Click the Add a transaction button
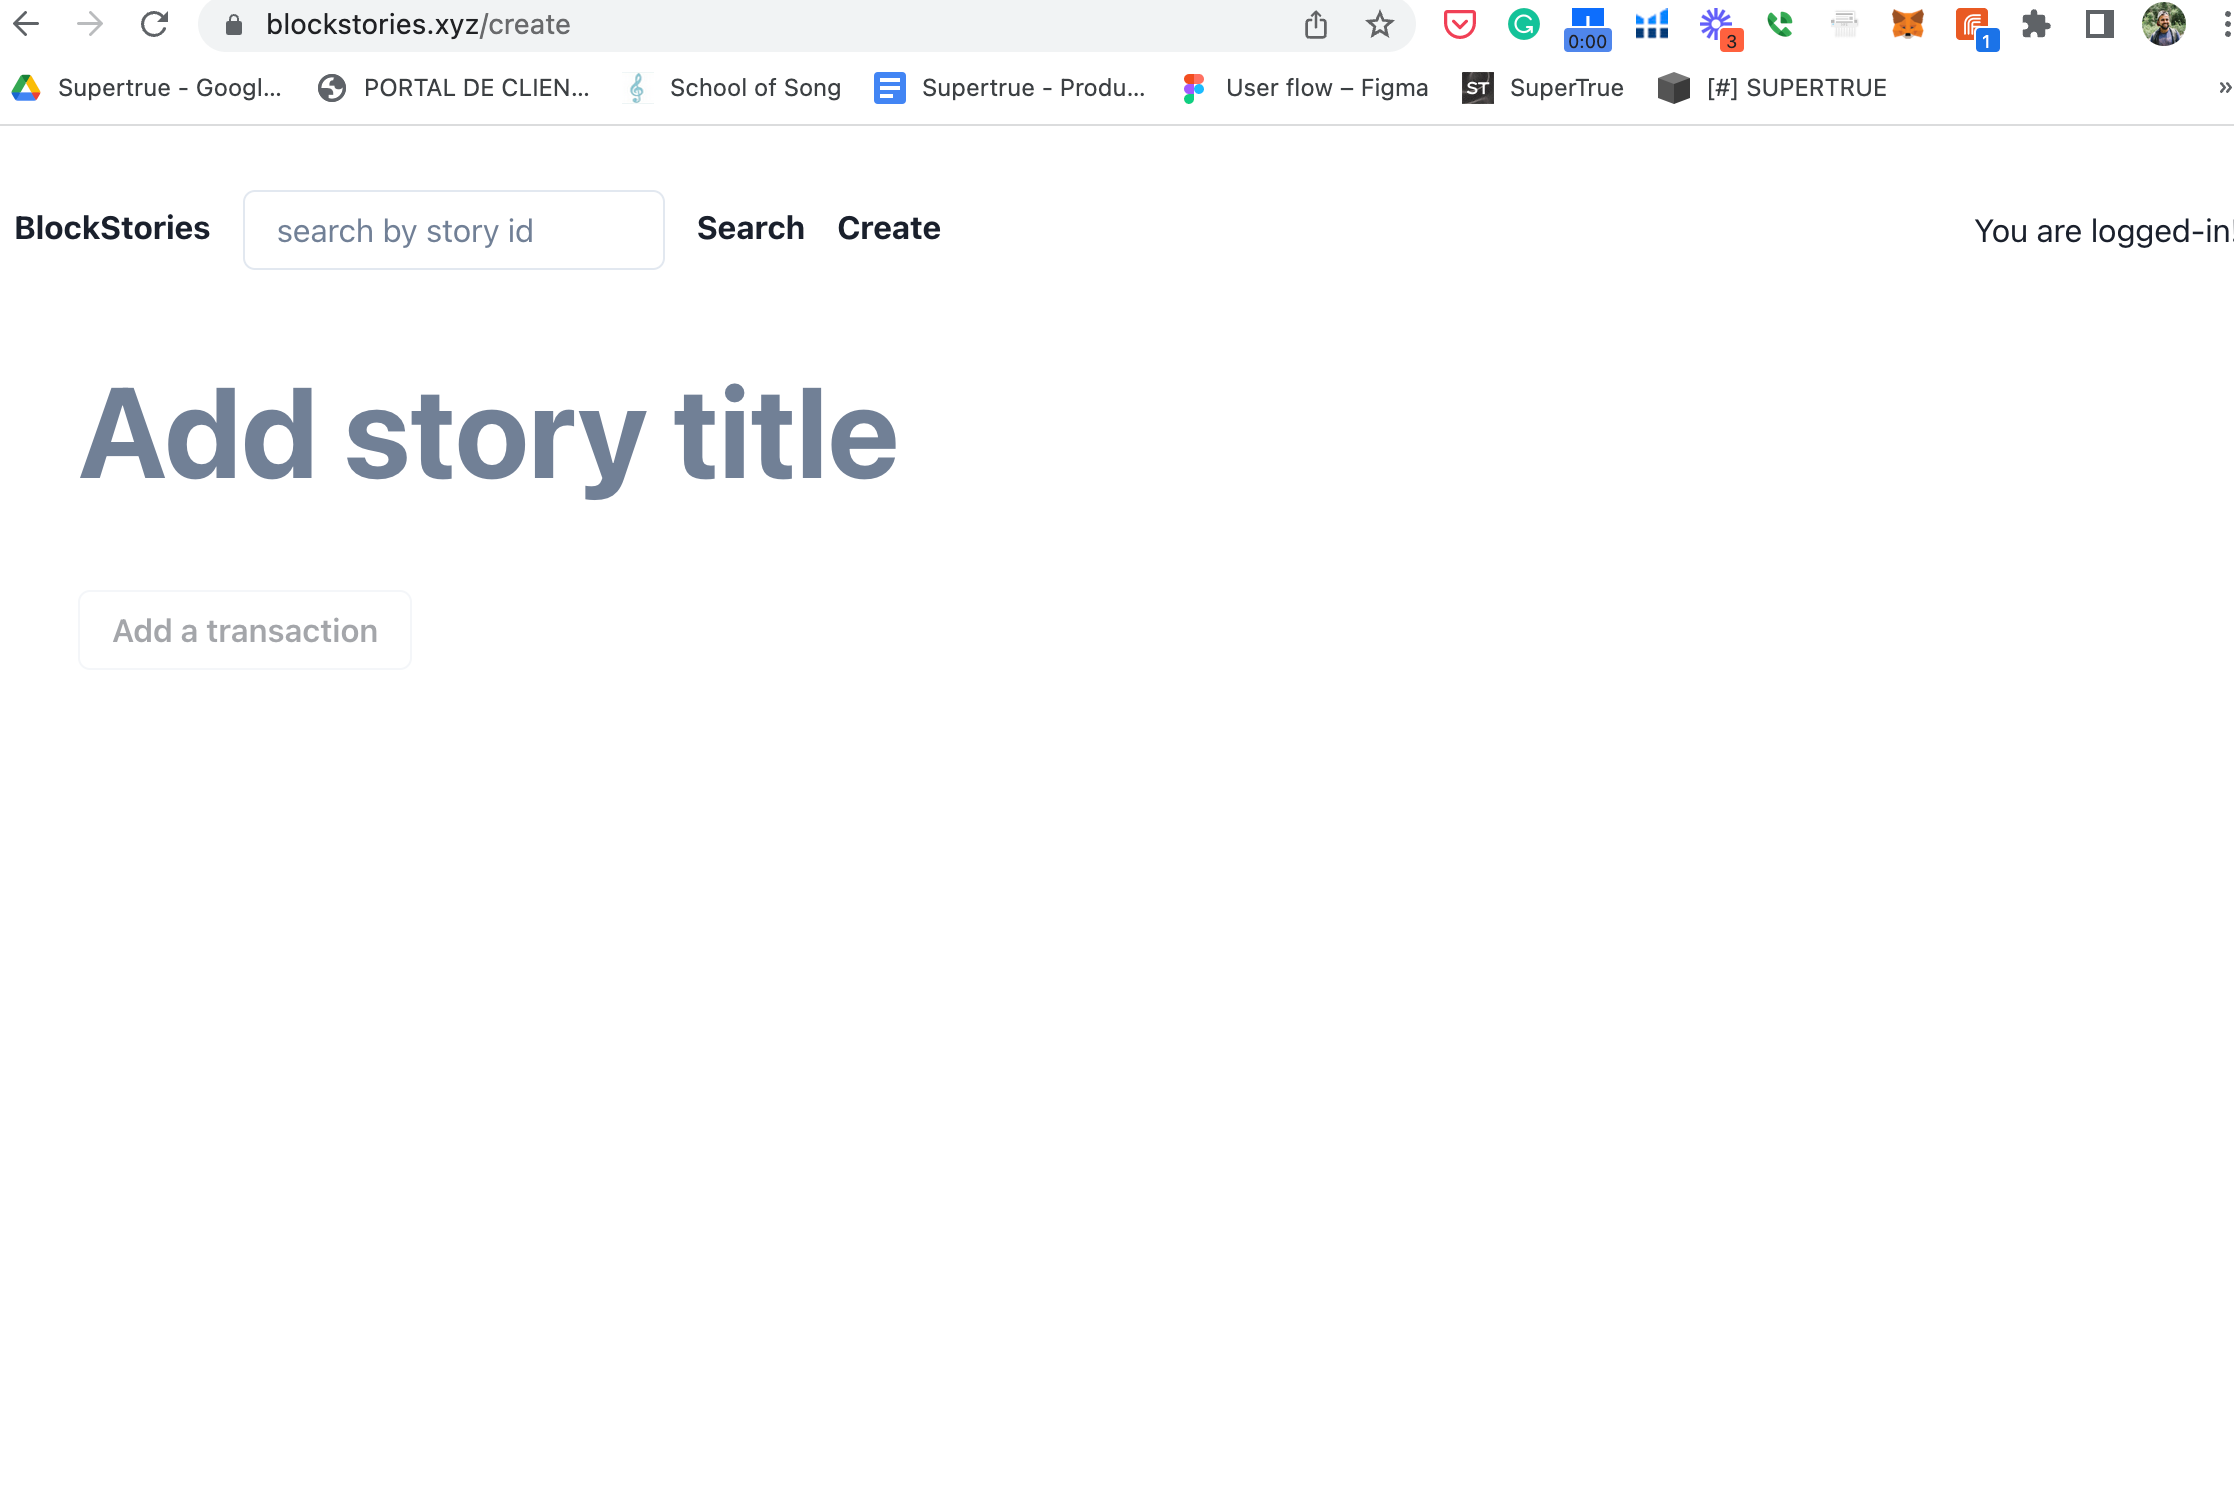Viewport: 2234px width, 1494px height. [245, 629]
